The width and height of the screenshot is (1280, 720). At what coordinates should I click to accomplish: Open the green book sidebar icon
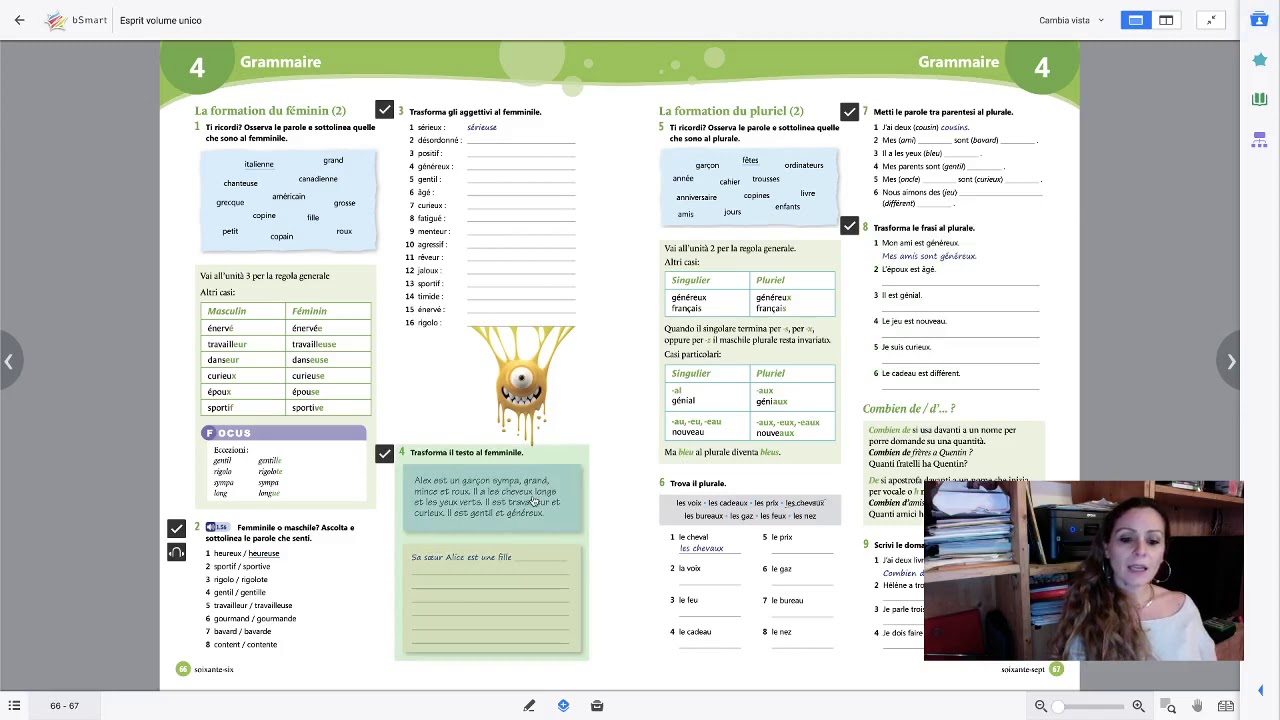click(x=1260, y=99)
